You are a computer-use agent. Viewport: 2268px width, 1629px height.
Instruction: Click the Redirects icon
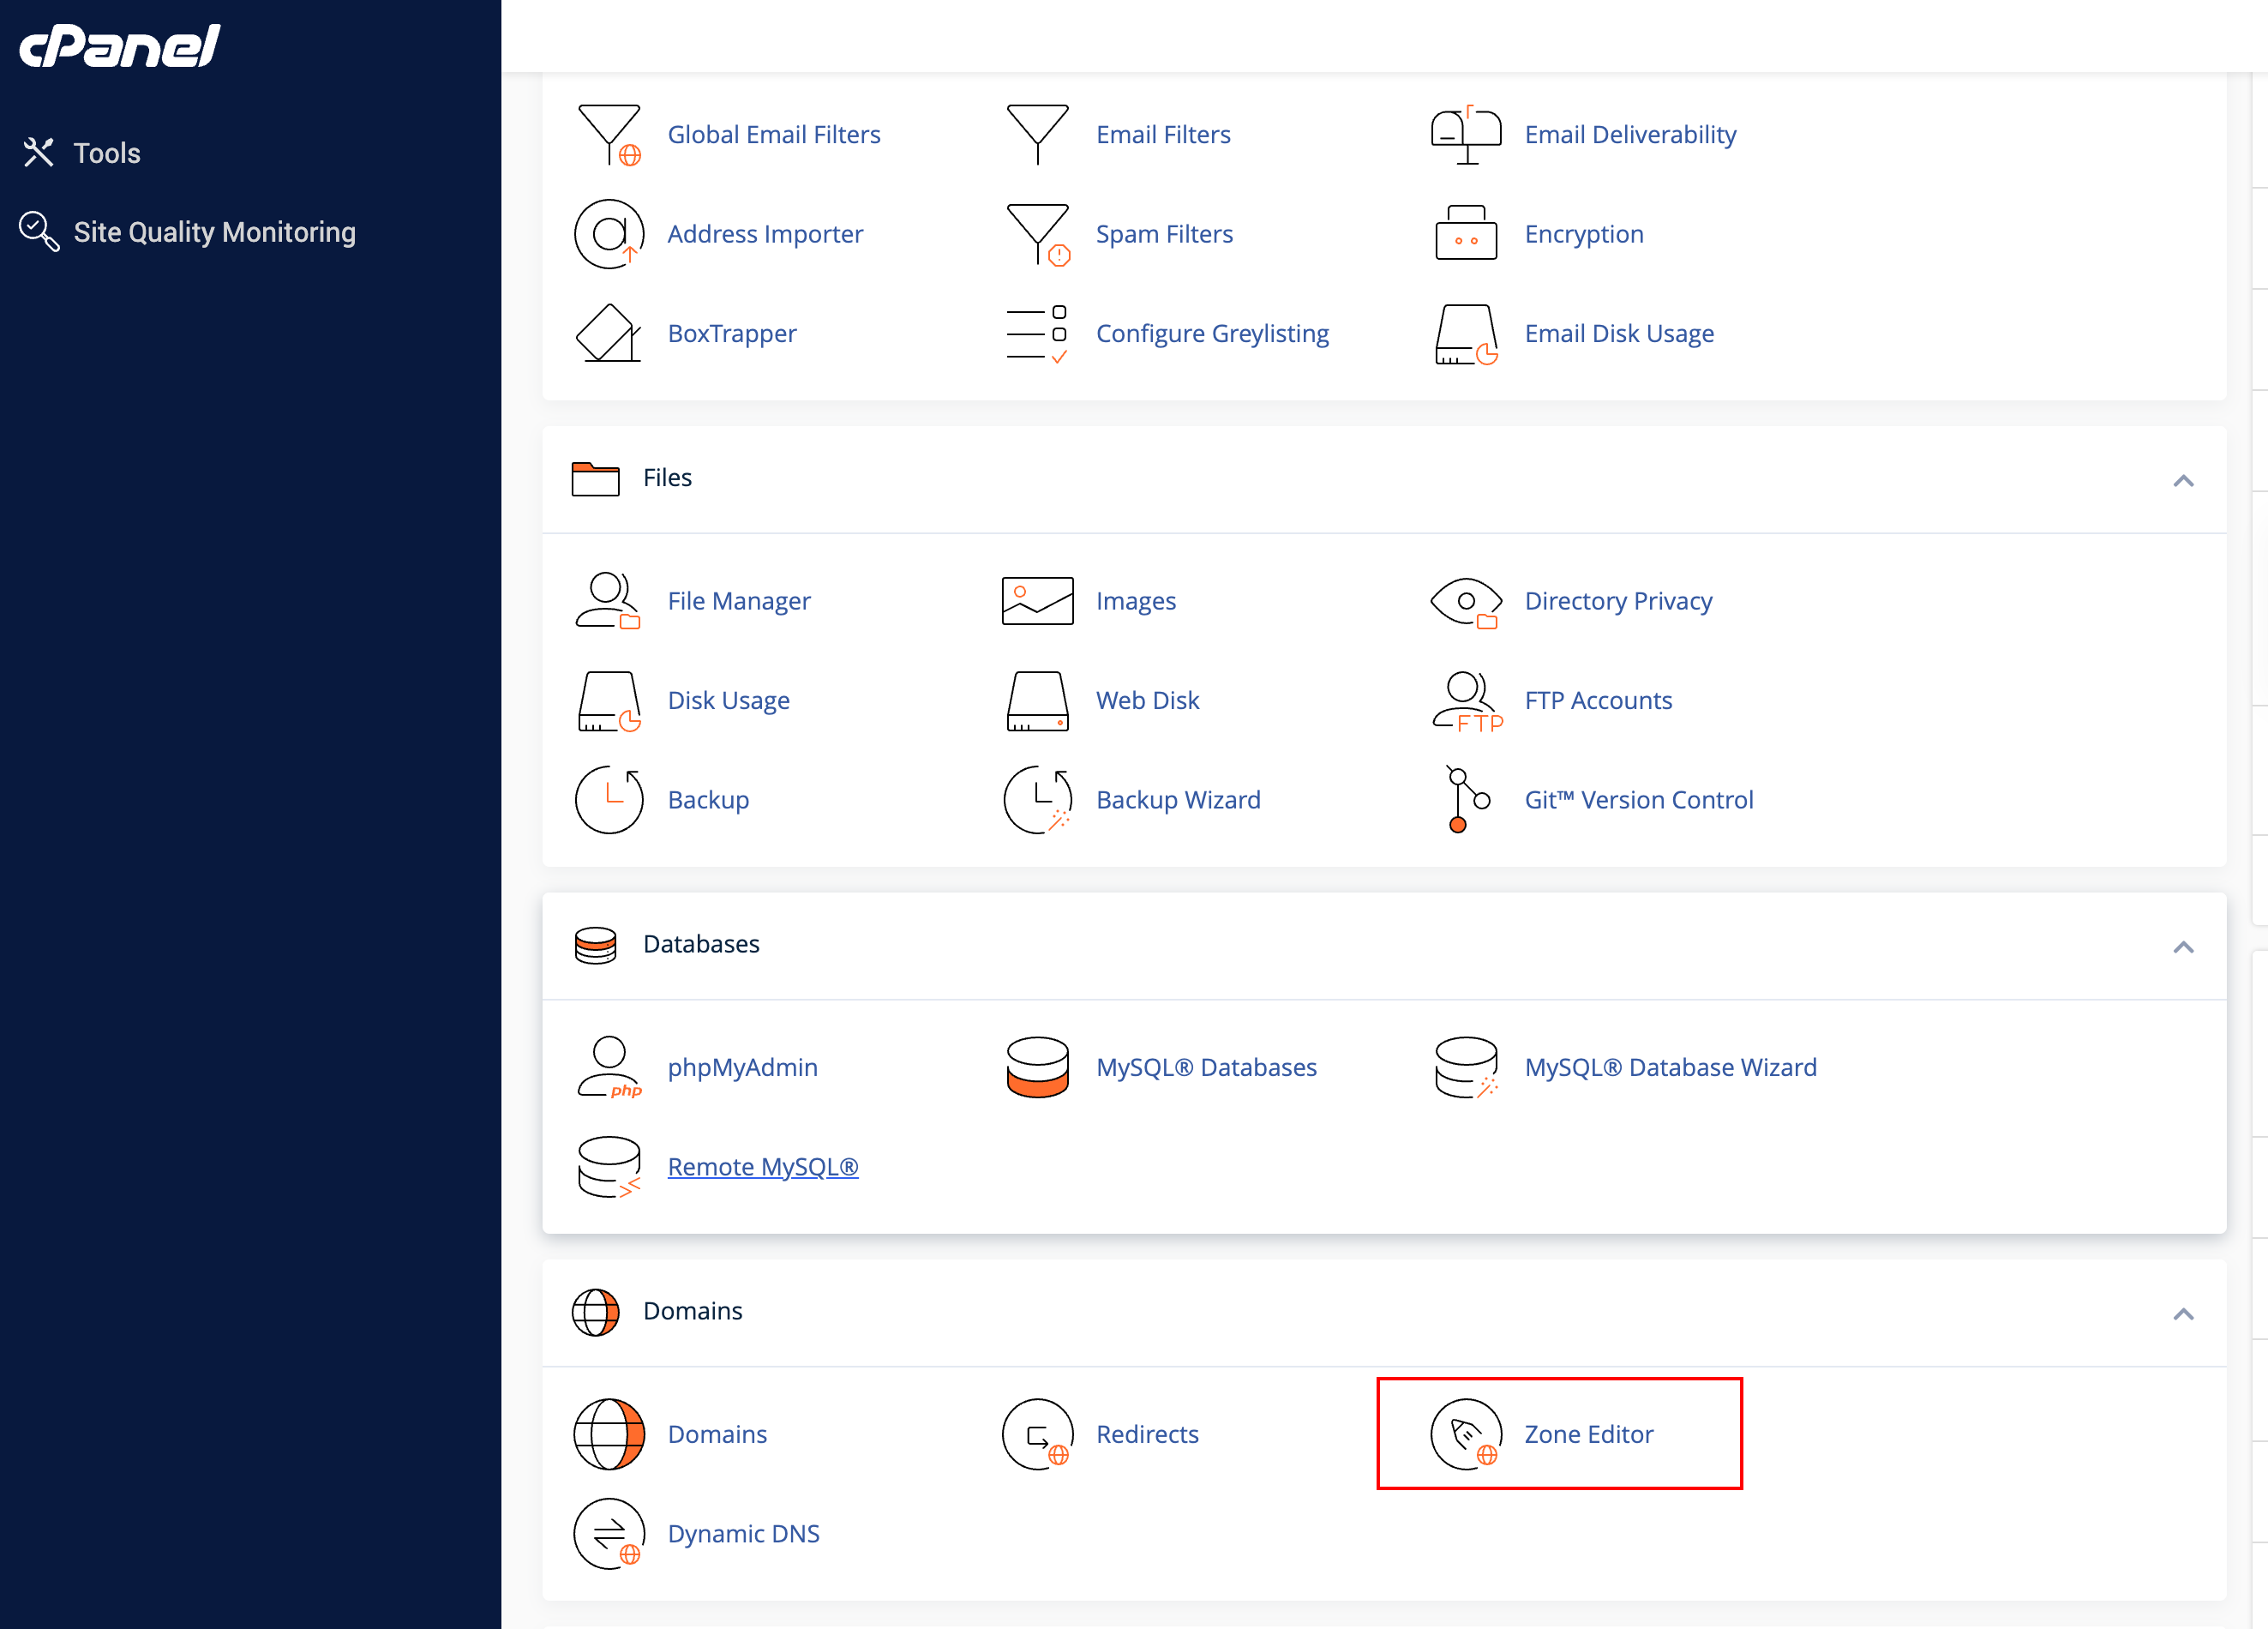click(1037, 1433)
